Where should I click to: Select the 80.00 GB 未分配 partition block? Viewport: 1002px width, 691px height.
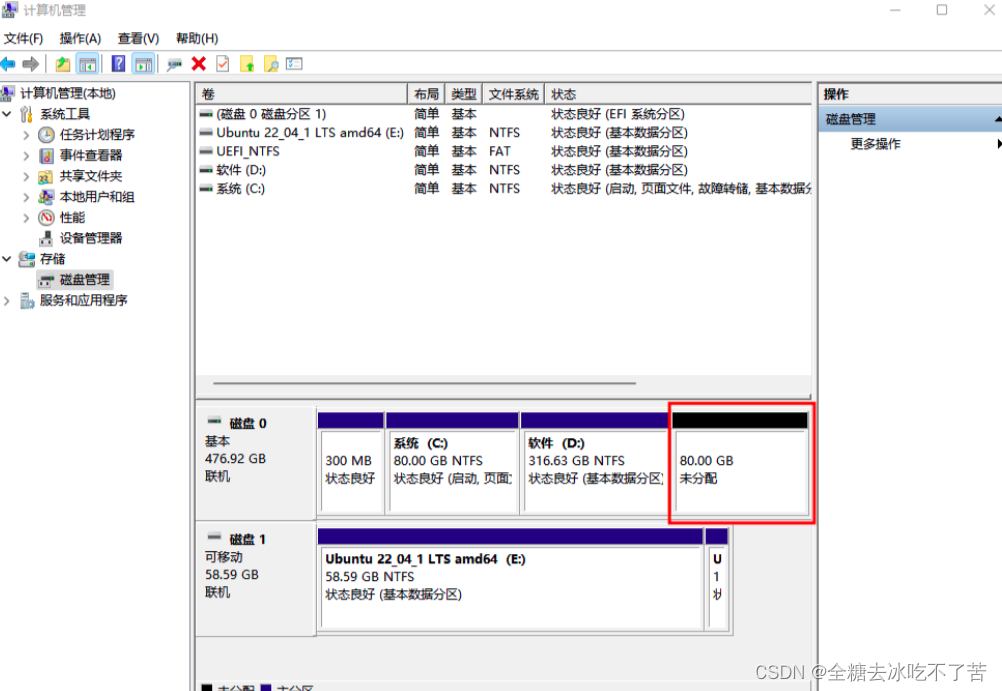tap(740, 470)
